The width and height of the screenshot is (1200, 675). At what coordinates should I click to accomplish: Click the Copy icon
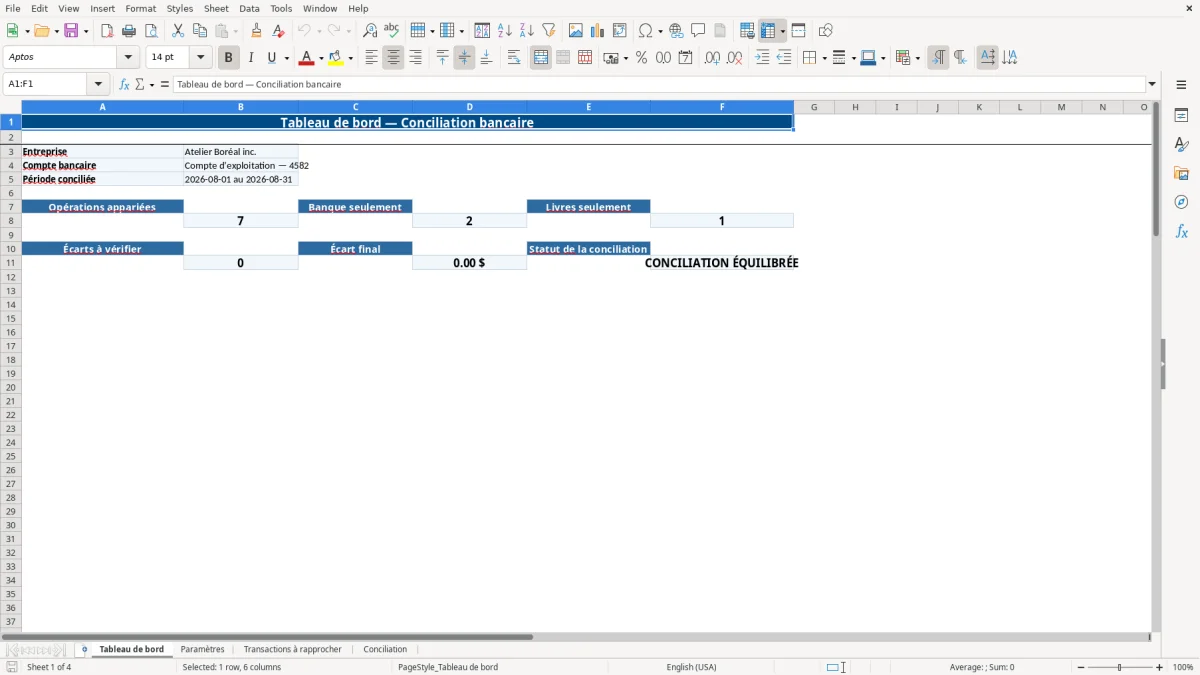pos(200,31)
